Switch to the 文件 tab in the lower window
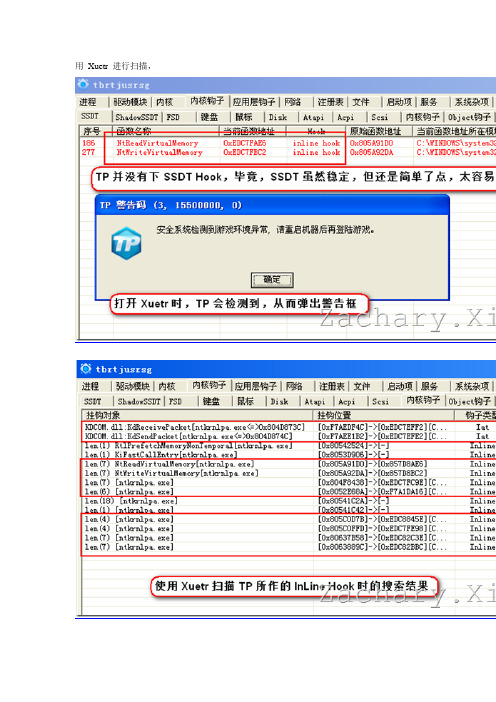This screenshot has width=496, height=702. click(x=362, y=386)
